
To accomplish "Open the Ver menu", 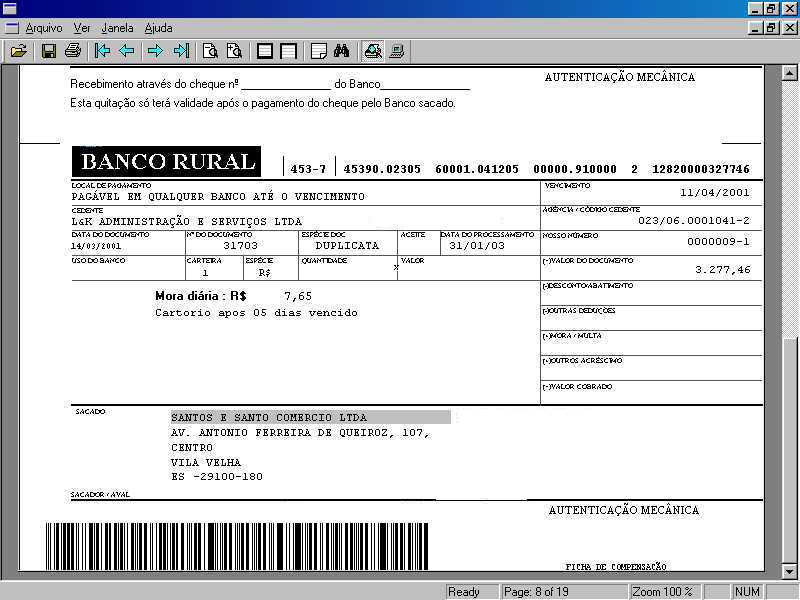I will 82,28.
